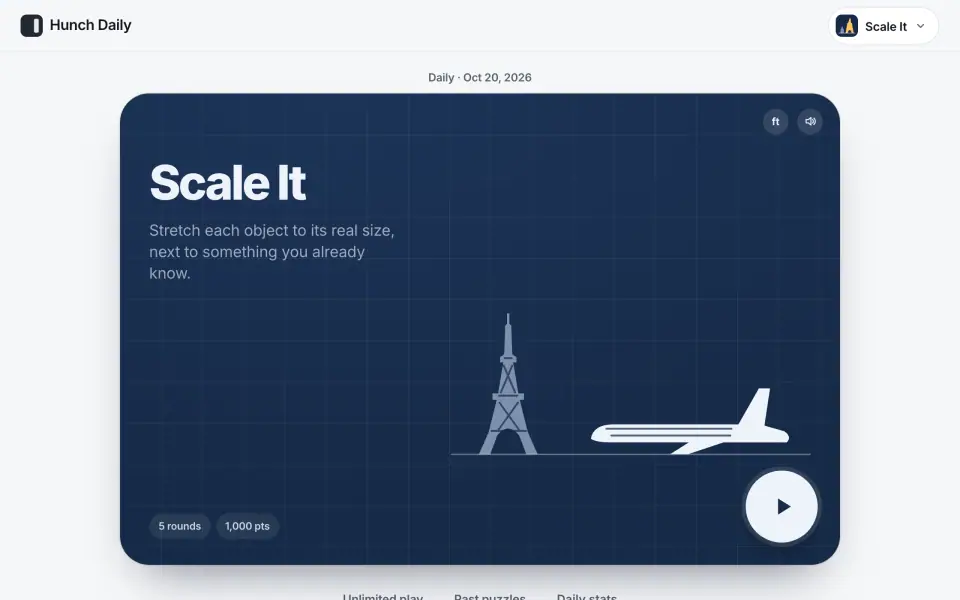The width and height of the screenshot is (960, 600).
Task: Click the 1,000 pts pill
Action: 247,526
